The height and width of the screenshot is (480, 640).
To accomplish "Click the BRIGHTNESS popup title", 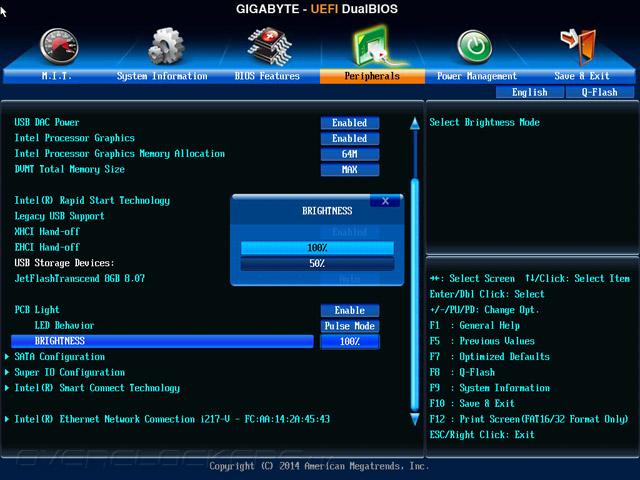I will [327, 211].
